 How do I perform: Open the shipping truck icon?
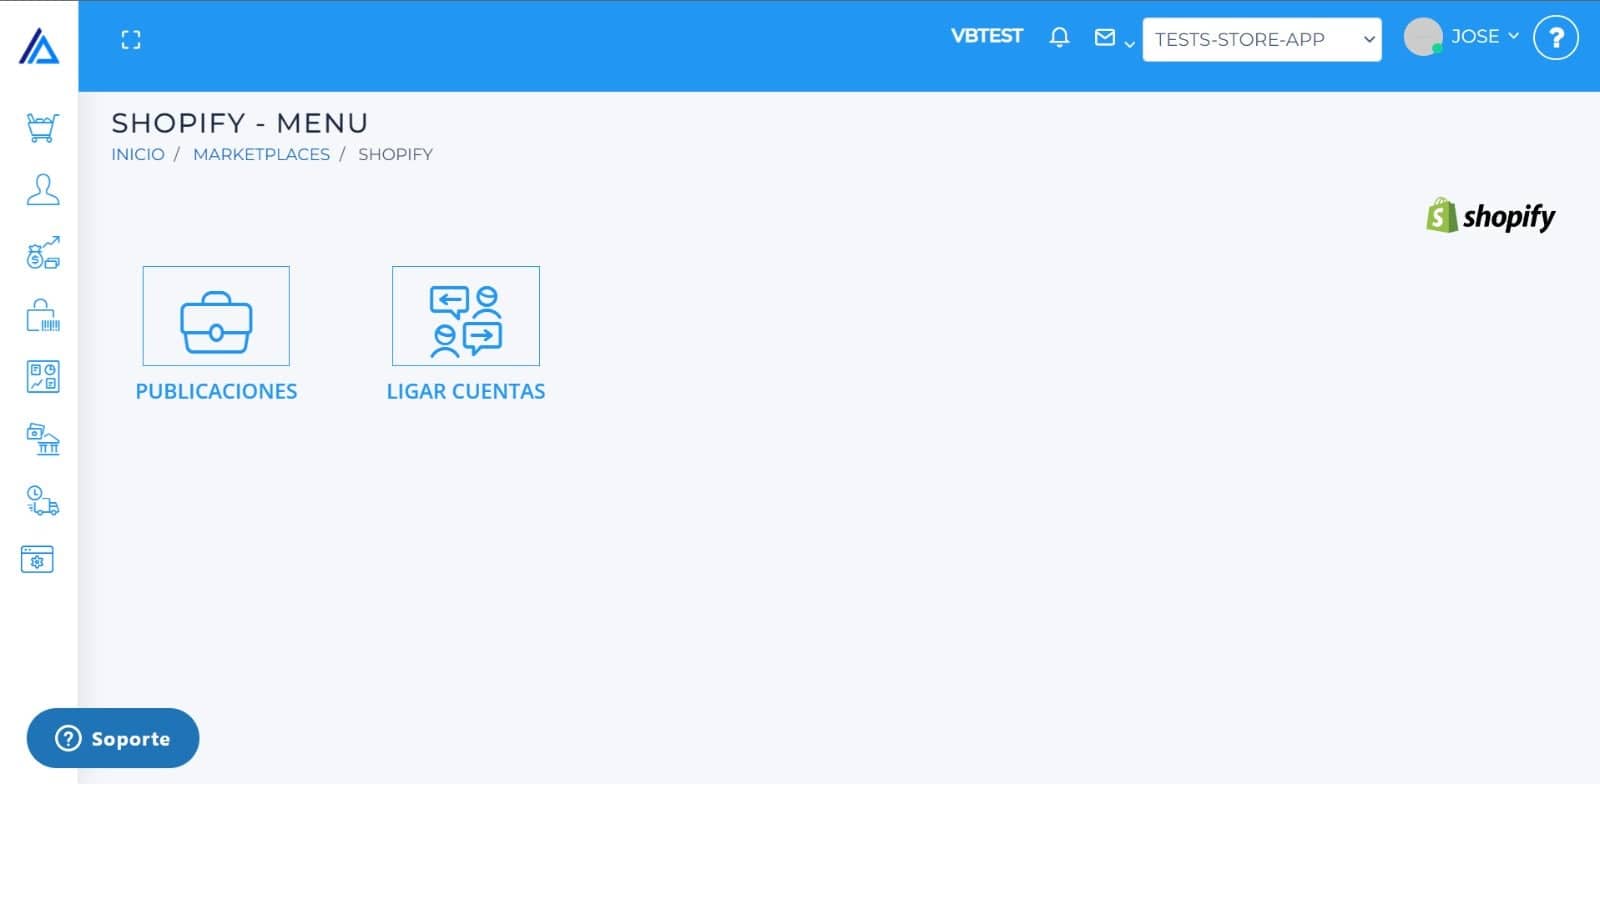[x=40, y=501]
